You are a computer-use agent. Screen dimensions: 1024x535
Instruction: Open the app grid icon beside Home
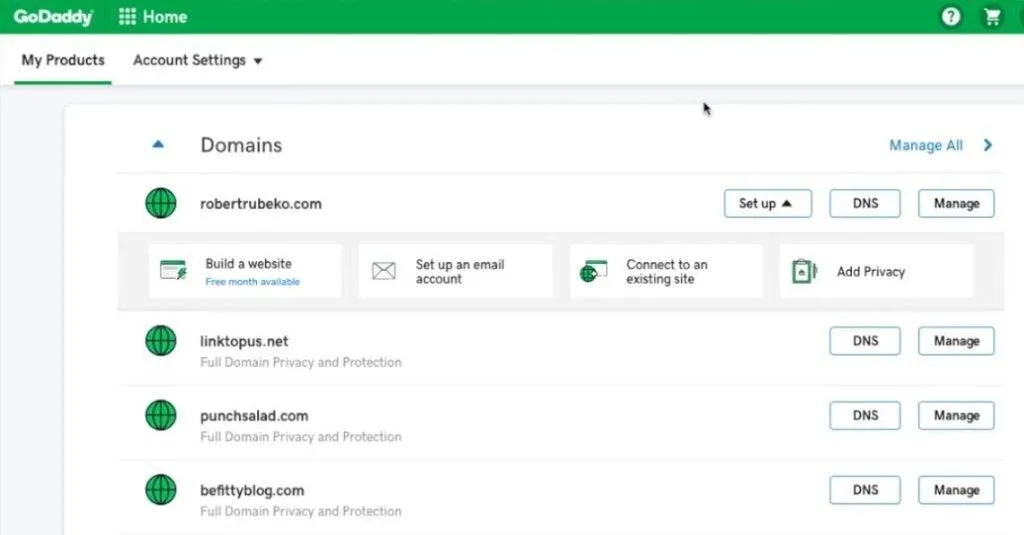(x=127, y=16)
